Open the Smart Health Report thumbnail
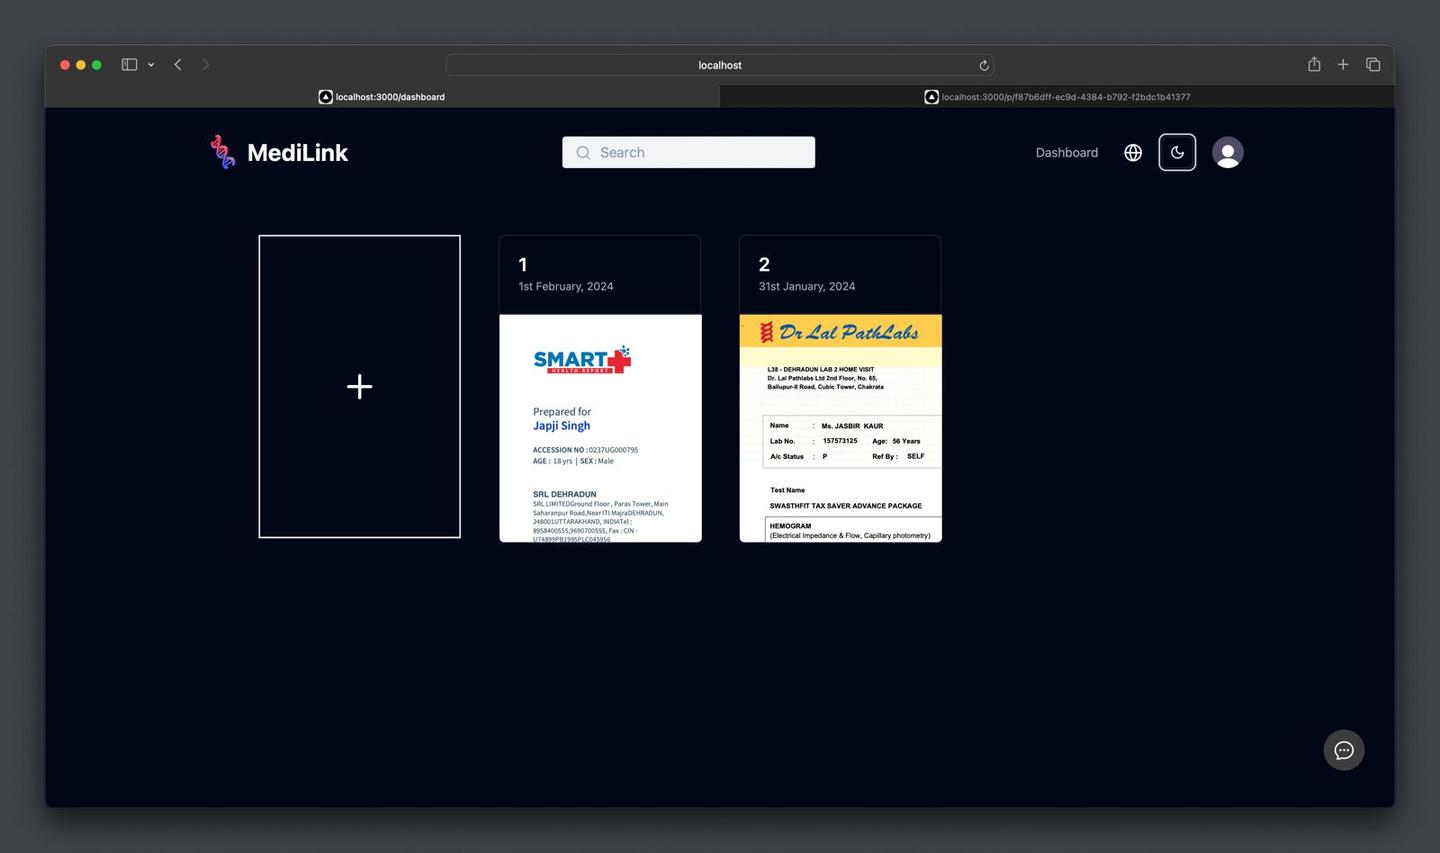Image resolution: width=1440 pixels, height=853 pixels. coord(600,428)
